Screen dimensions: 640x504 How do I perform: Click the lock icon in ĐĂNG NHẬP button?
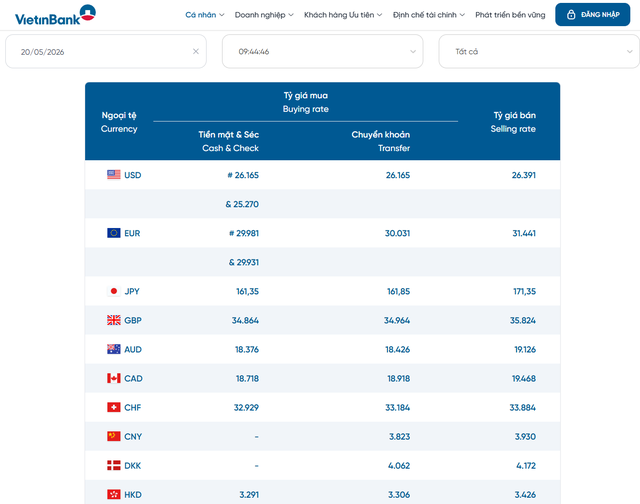[x=571, y=15]
